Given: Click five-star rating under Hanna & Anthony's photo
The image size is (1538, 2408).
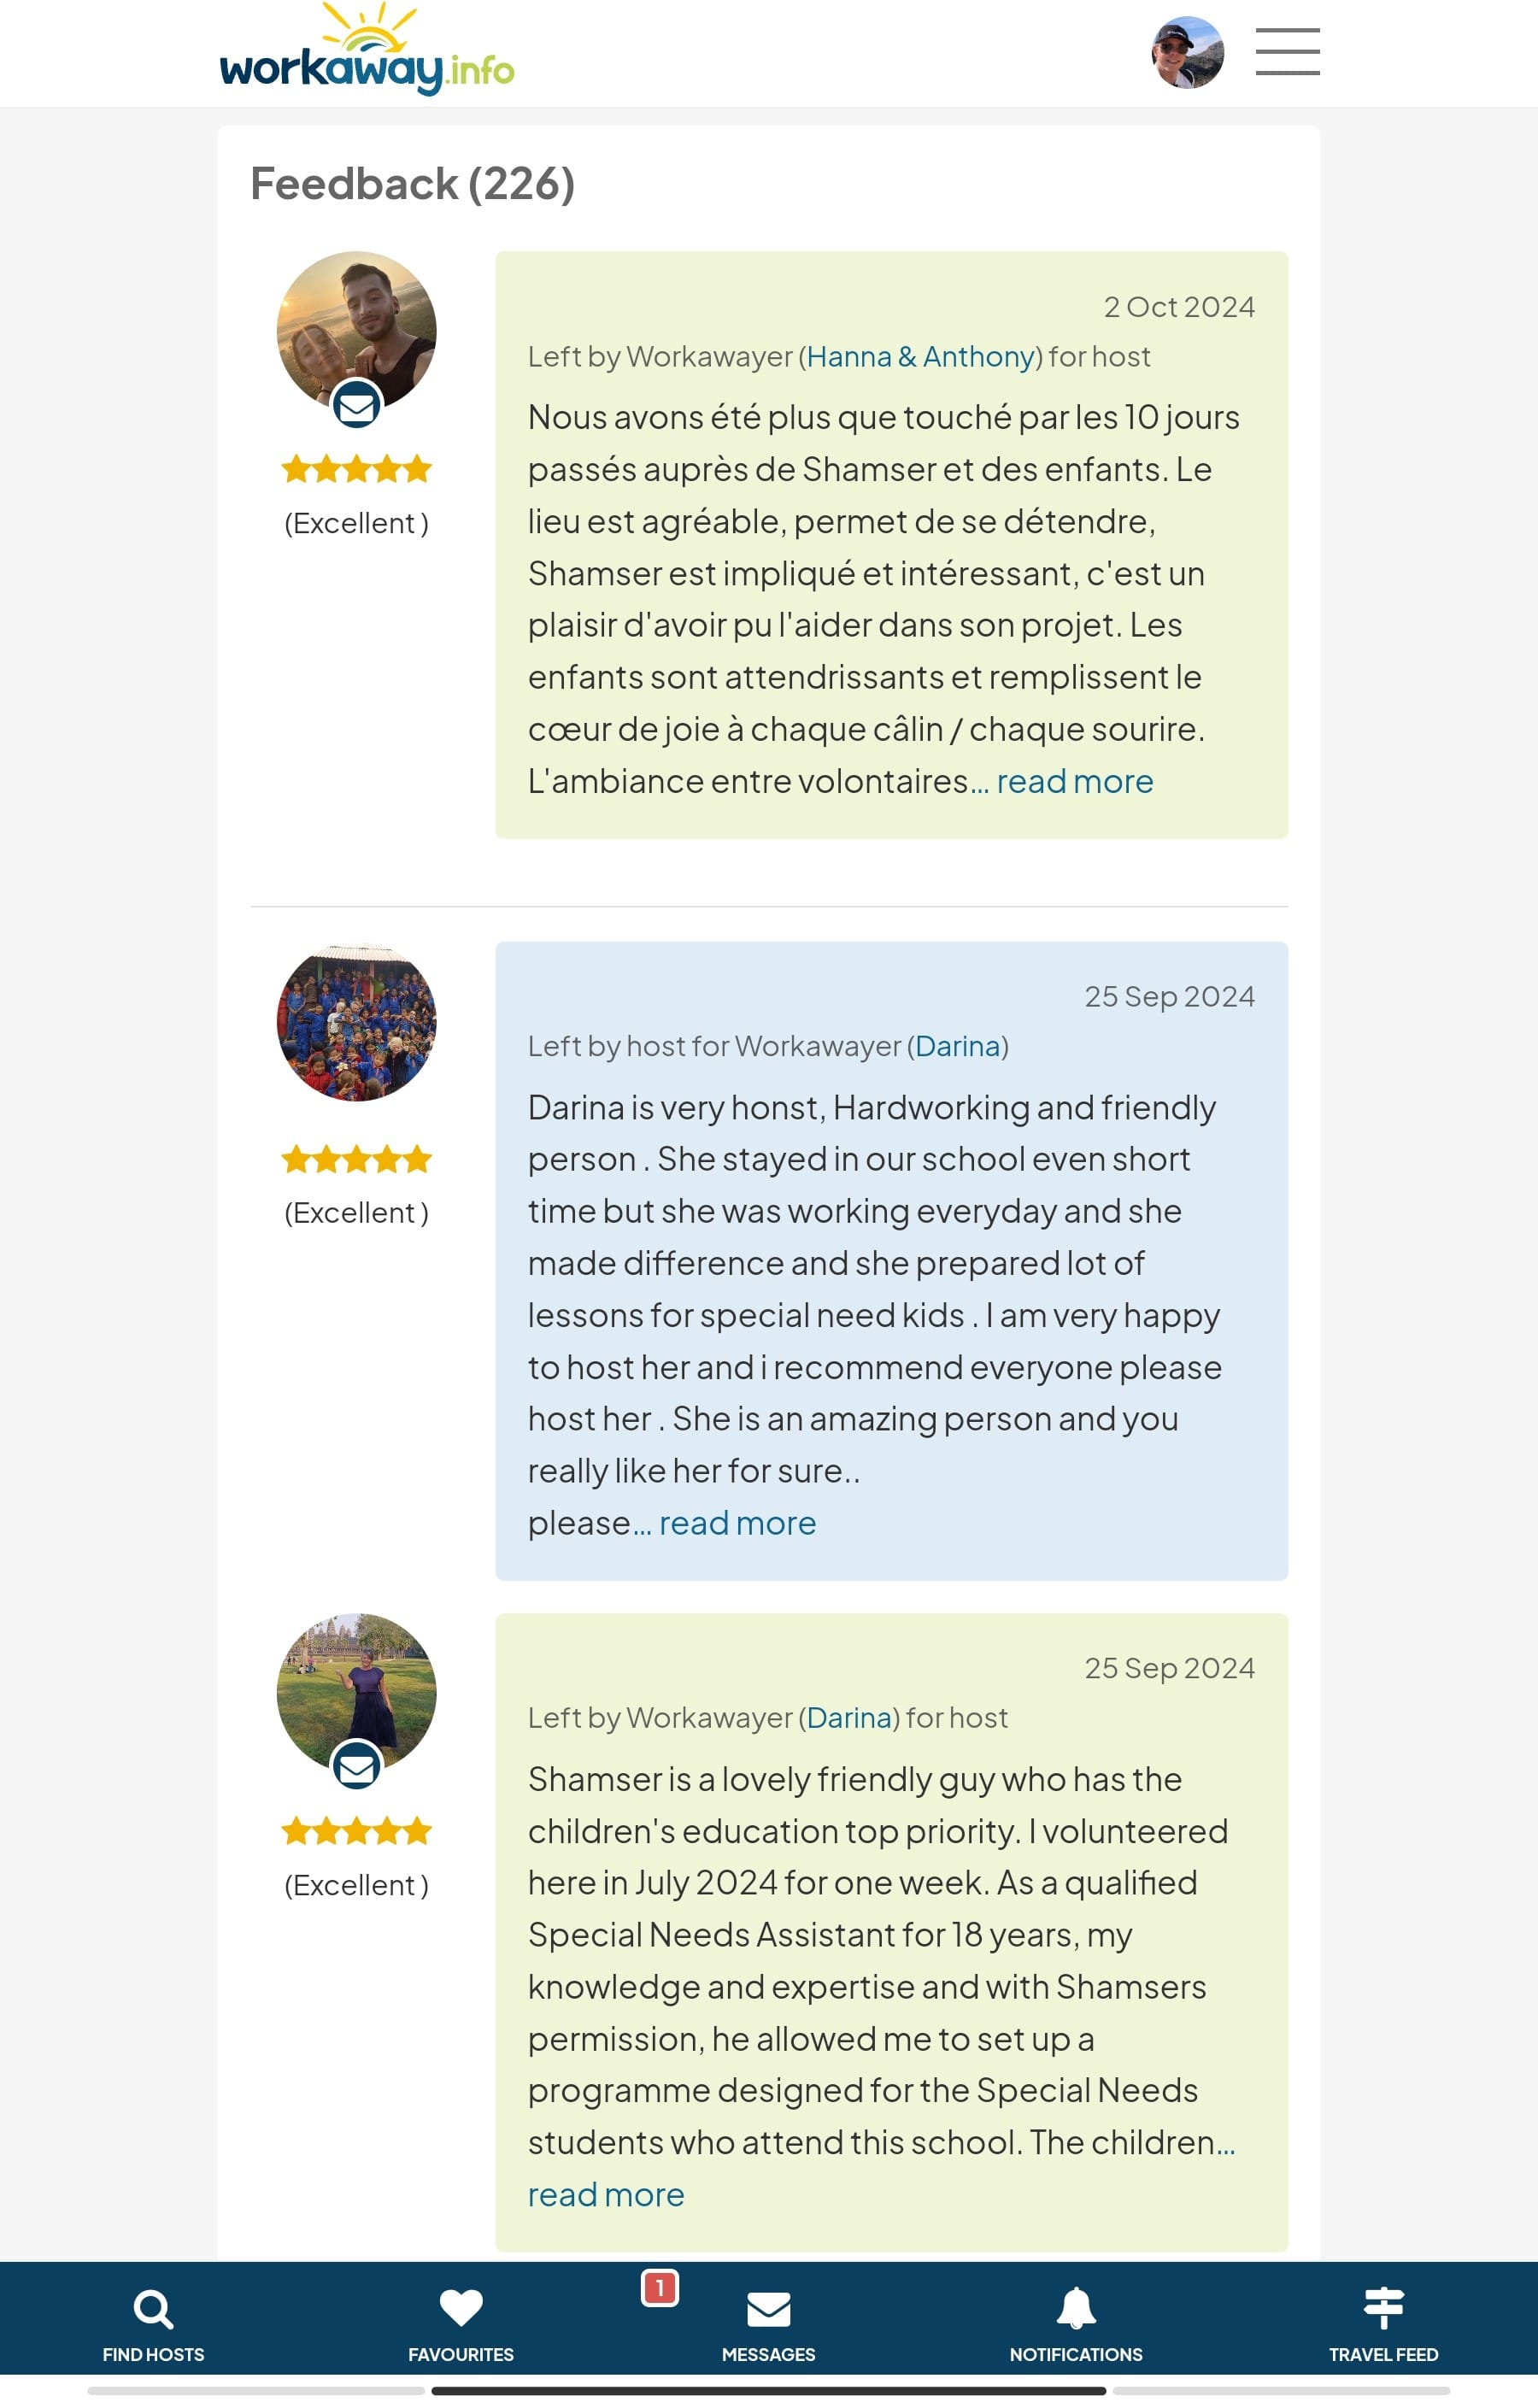Looking at the screenshot, I should click(356, 469).
